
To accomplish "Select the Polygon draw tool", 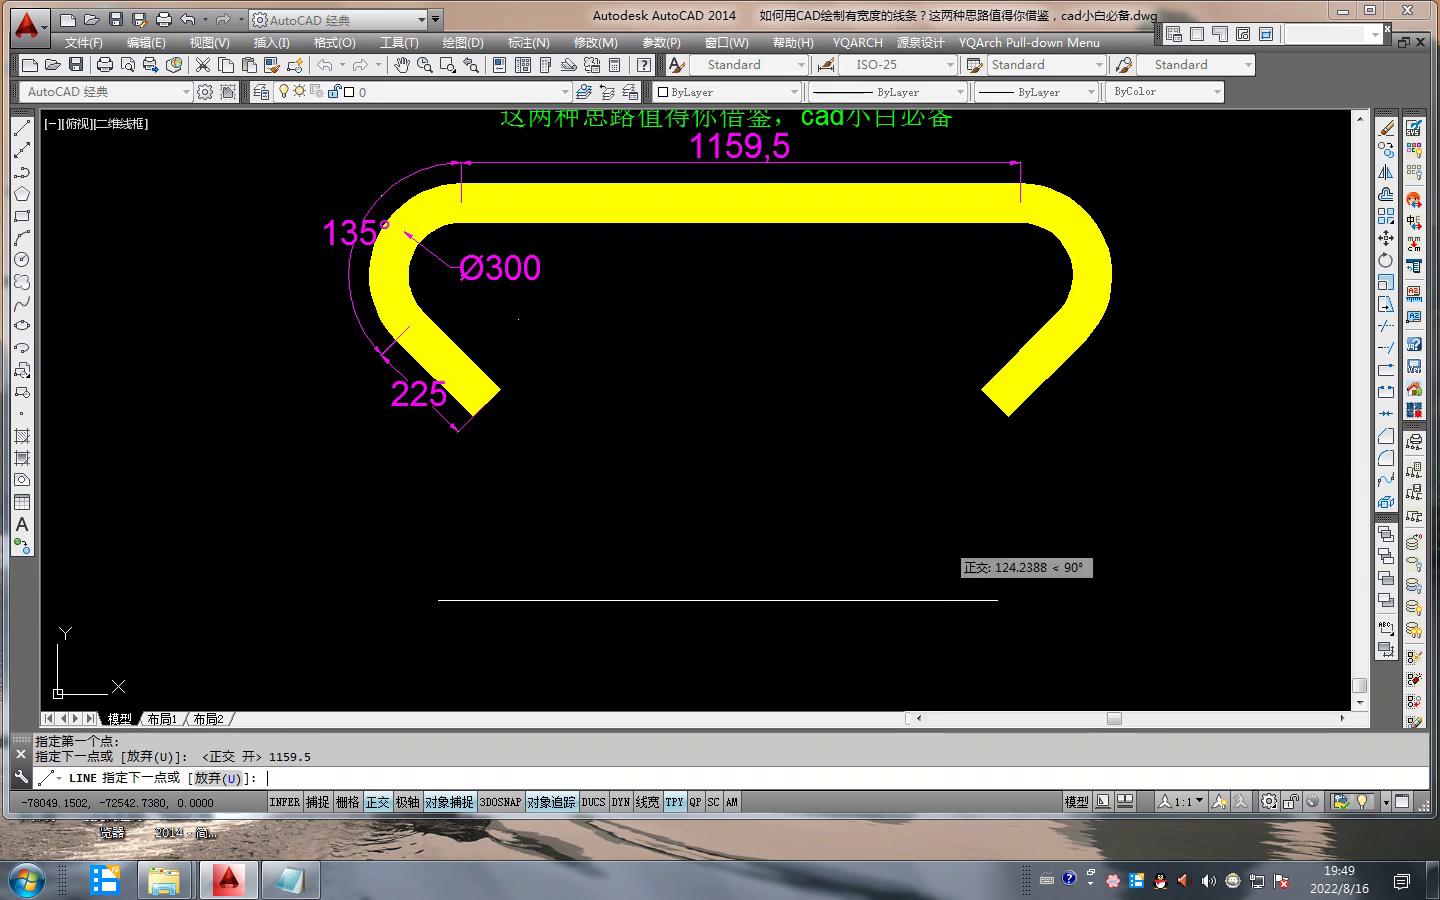I will [22, 194].
